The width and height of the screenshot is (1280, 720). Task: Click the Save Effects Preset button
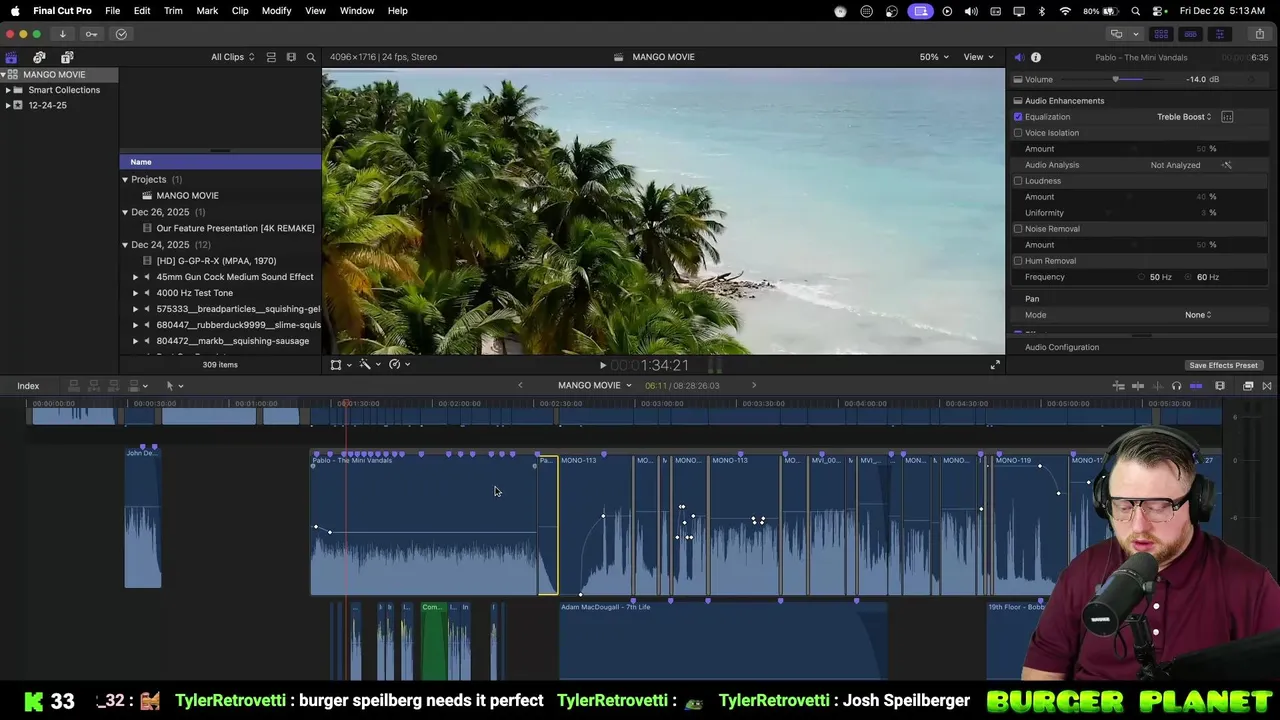1223,365
